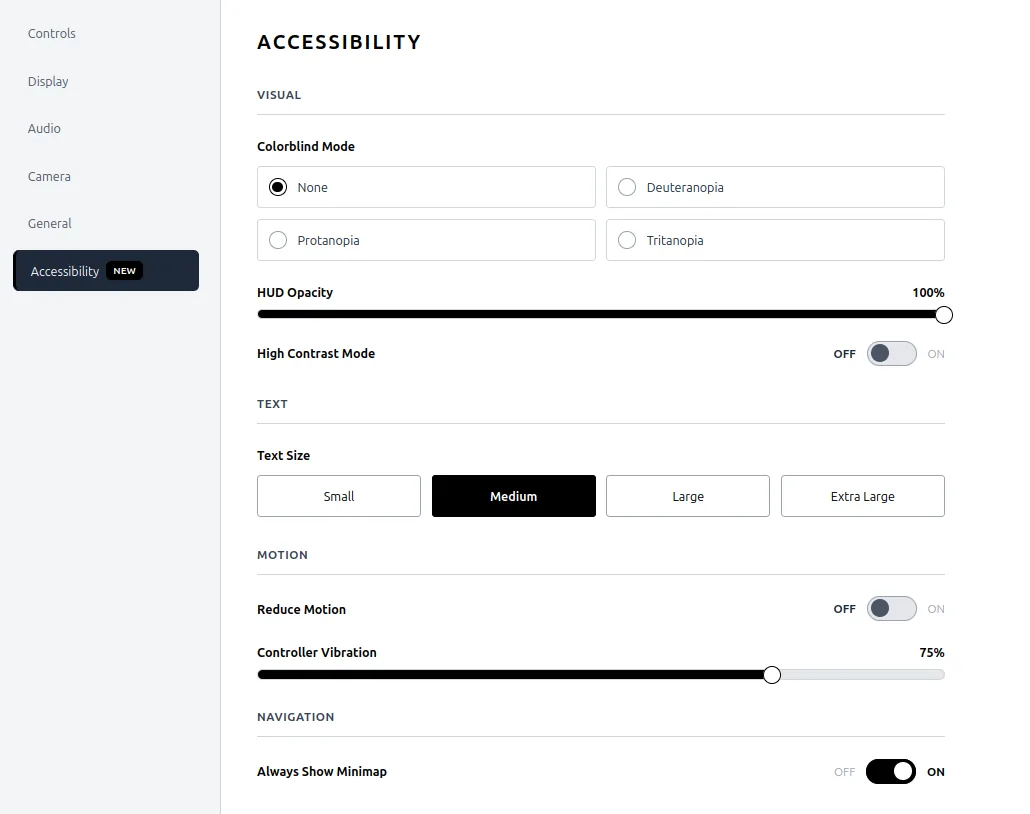Click the High Contrast Mode label
The height and width of the screenshot is (814, 1030).
pyautogui.click(x=316, y=353)
